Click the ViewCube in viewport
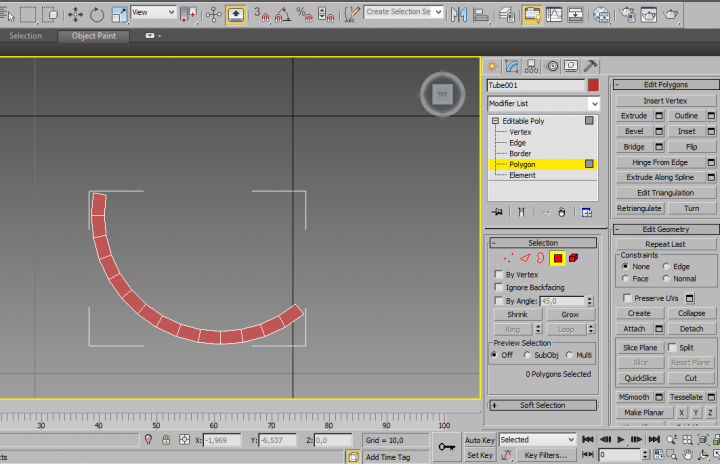The width and height of the screenshot is (720, 464). coord(441,94)
